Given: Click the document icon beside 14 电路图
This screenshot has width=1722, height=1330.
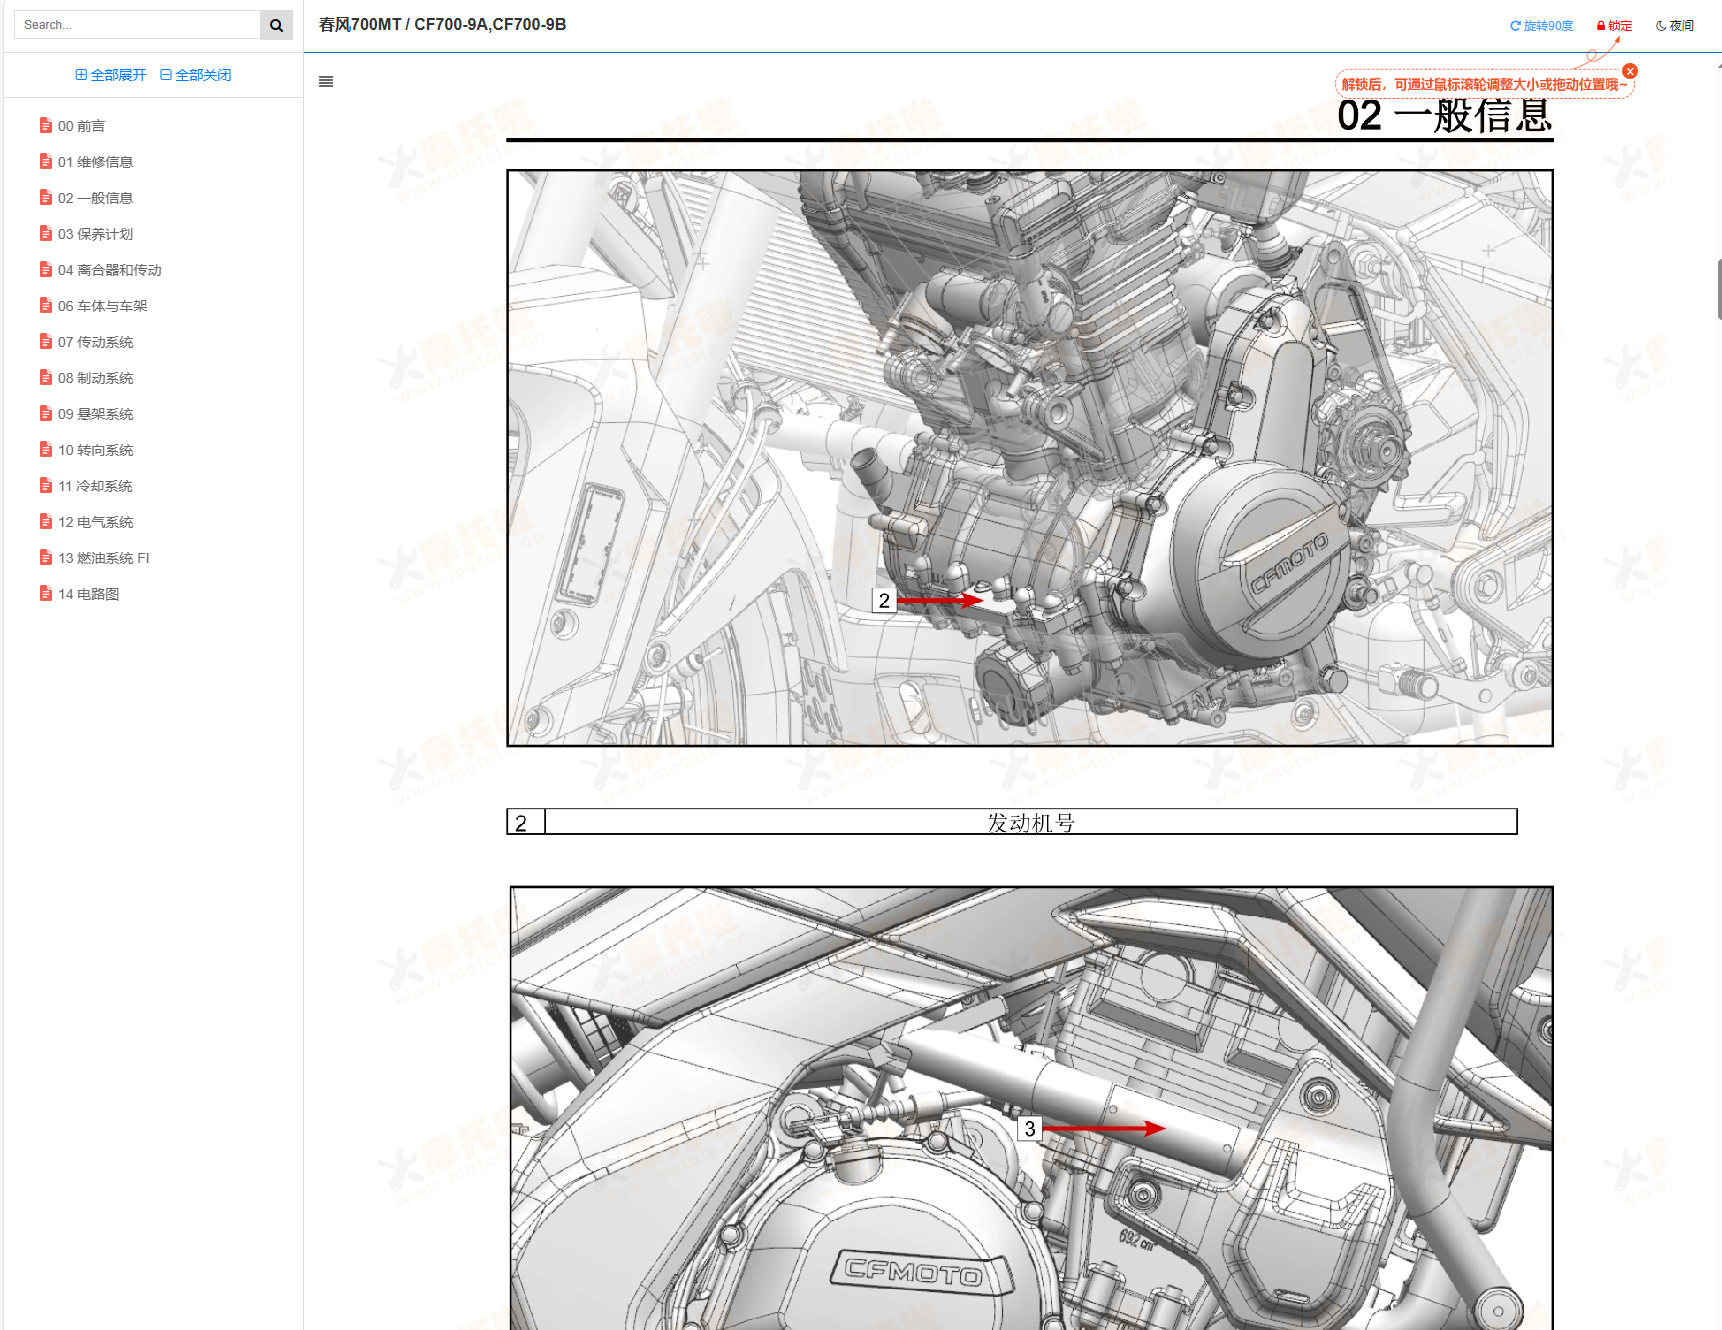Looking at the screenshot, I should pos(46,593).
